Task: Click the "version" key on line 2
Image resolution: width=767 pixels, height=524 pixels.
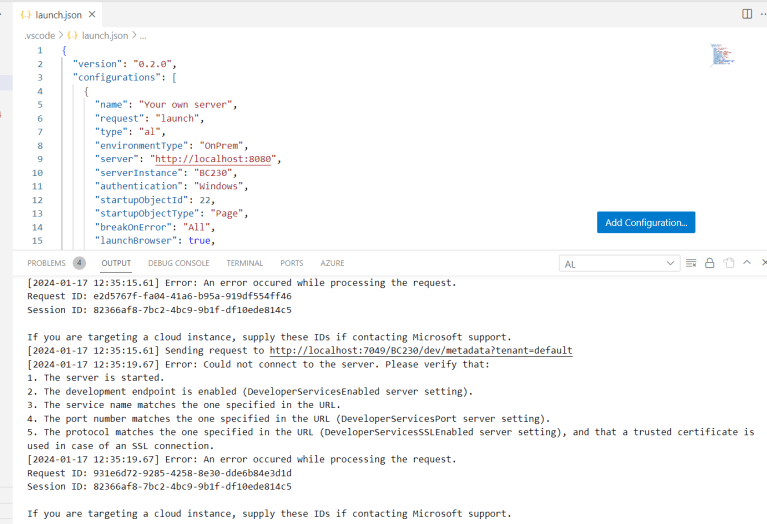Action: click(98, 64)
